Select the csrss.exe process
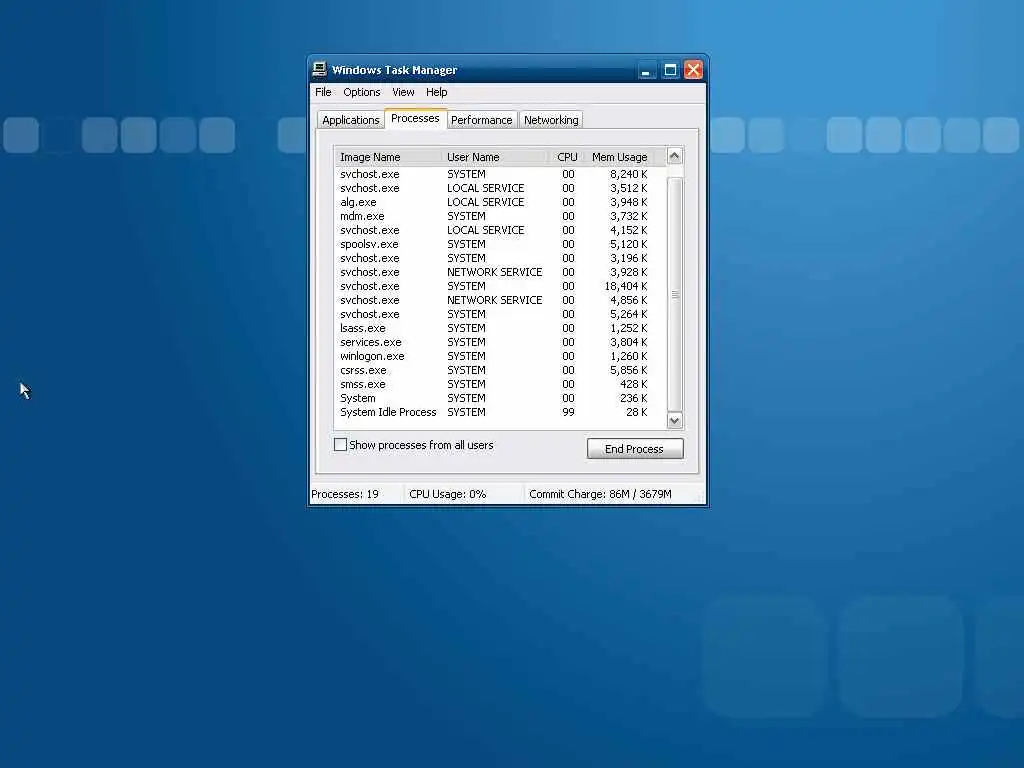 (494, 370)
